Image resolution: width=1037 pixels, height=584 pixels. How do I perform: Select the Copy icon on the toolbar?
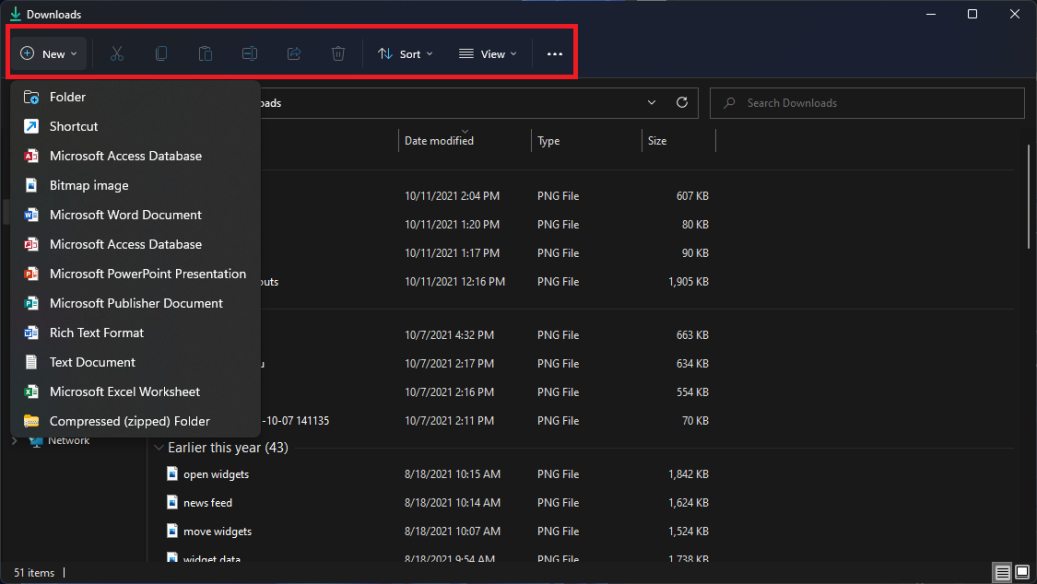click(x=161, y=53)
